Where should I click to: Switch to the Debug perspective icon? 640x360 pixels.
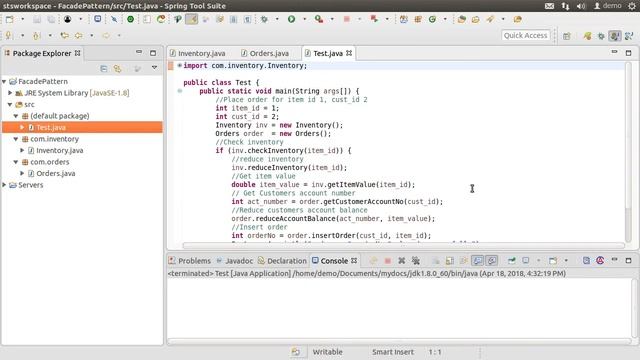coord(601,36)
